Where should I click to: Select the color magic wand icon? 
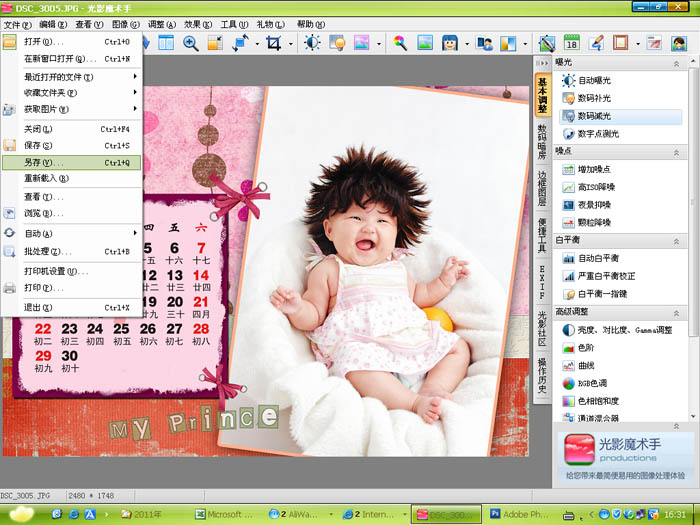400,43
